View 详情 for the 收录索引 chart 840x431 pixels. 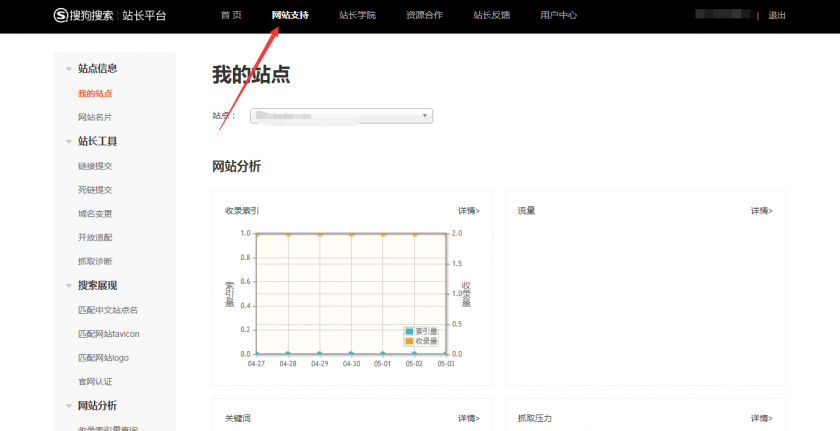468,211
